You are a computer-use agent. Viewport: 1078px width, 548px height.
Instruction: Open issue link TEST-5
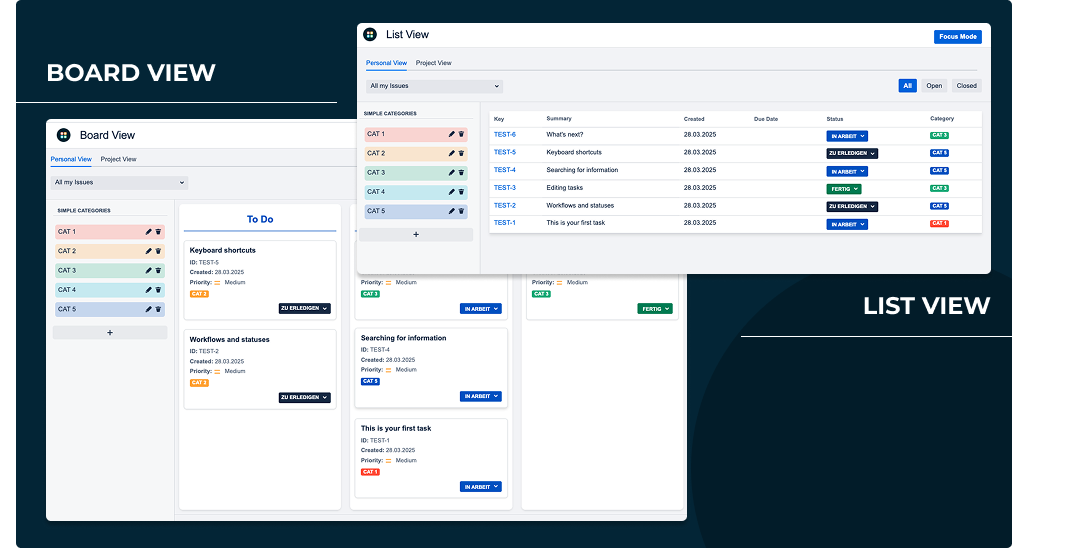[x=505, y=152]
